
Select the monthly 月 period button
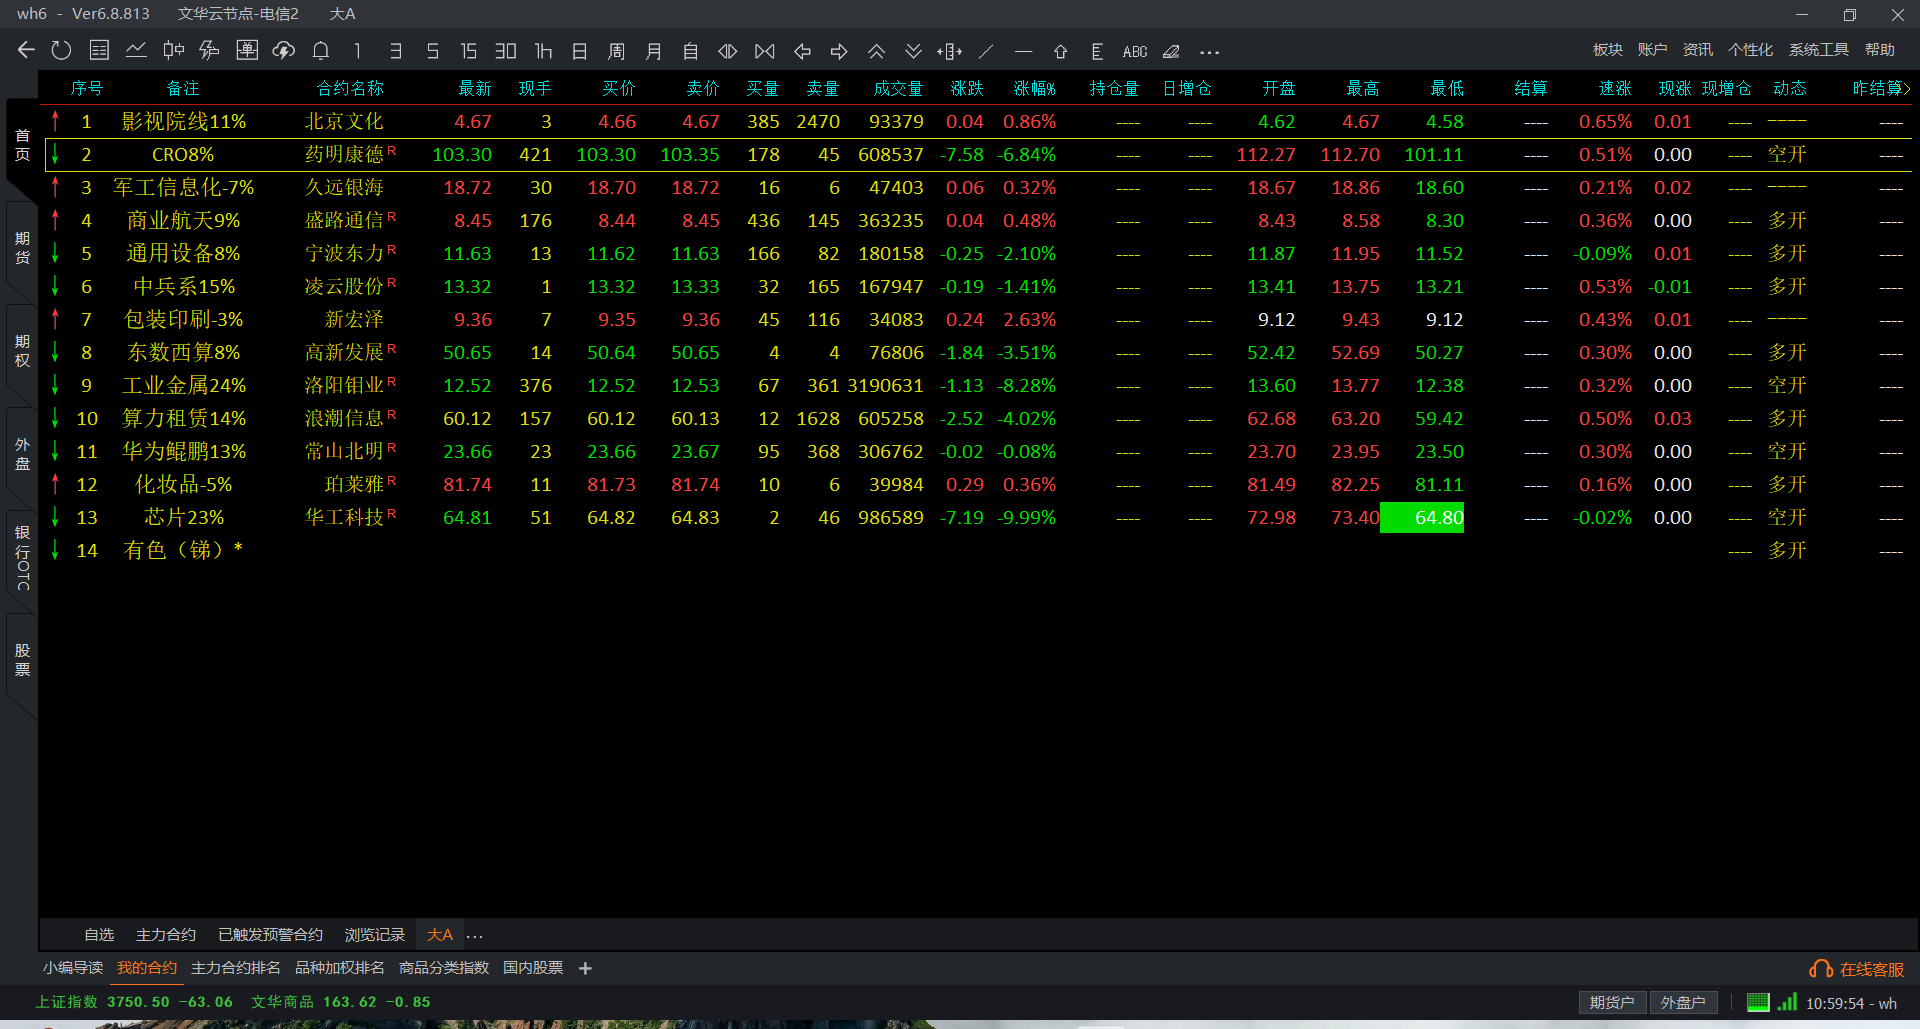point(653,51)
